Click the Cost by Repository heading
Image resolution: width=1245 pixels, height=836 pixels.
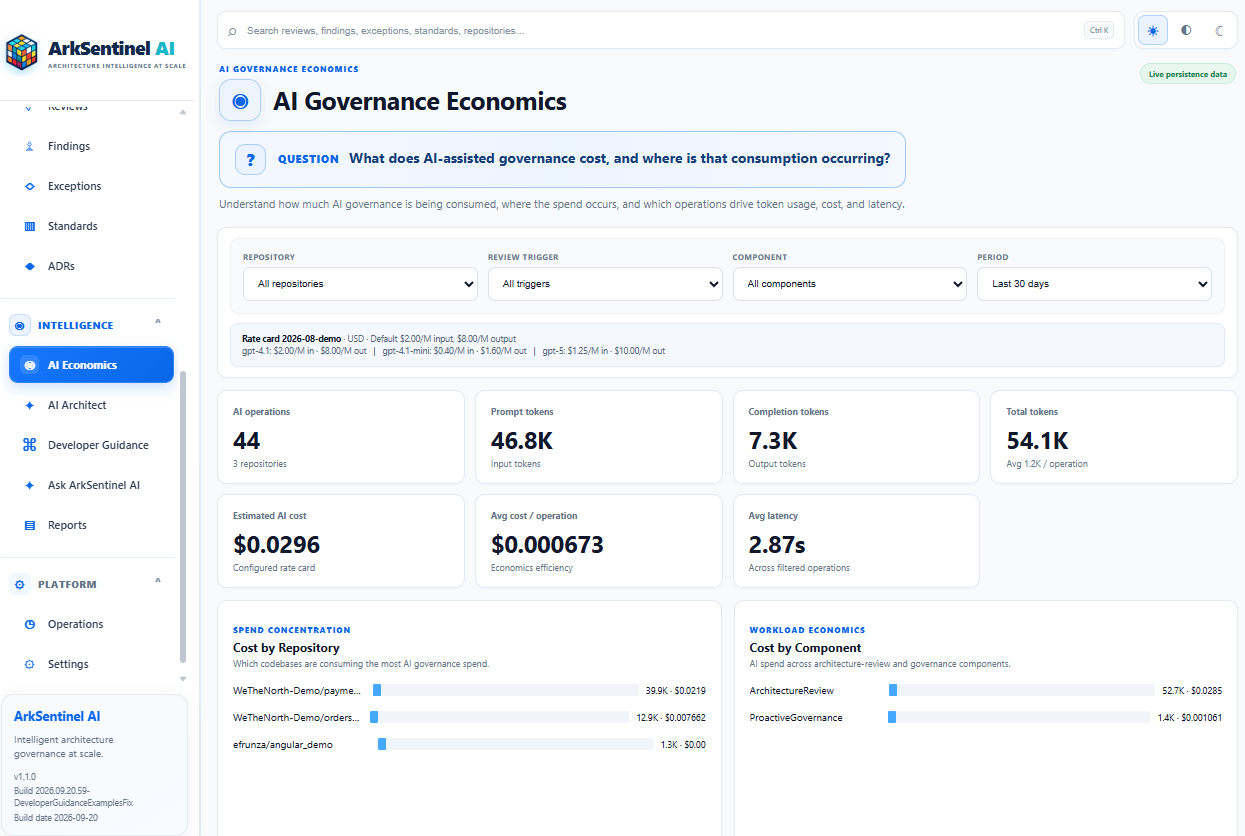pyautogui.click(x=286, y=648)
